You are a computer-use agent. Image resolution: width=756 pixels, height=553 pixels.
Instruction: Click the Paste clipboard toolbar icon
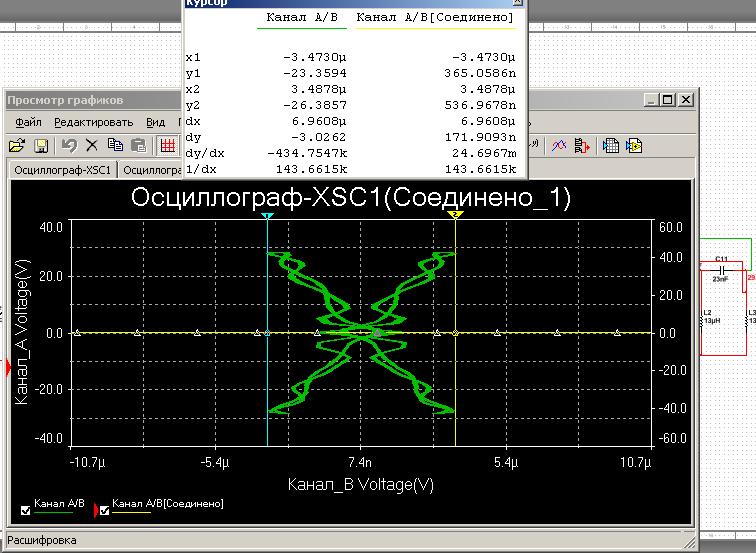point(139,145)
